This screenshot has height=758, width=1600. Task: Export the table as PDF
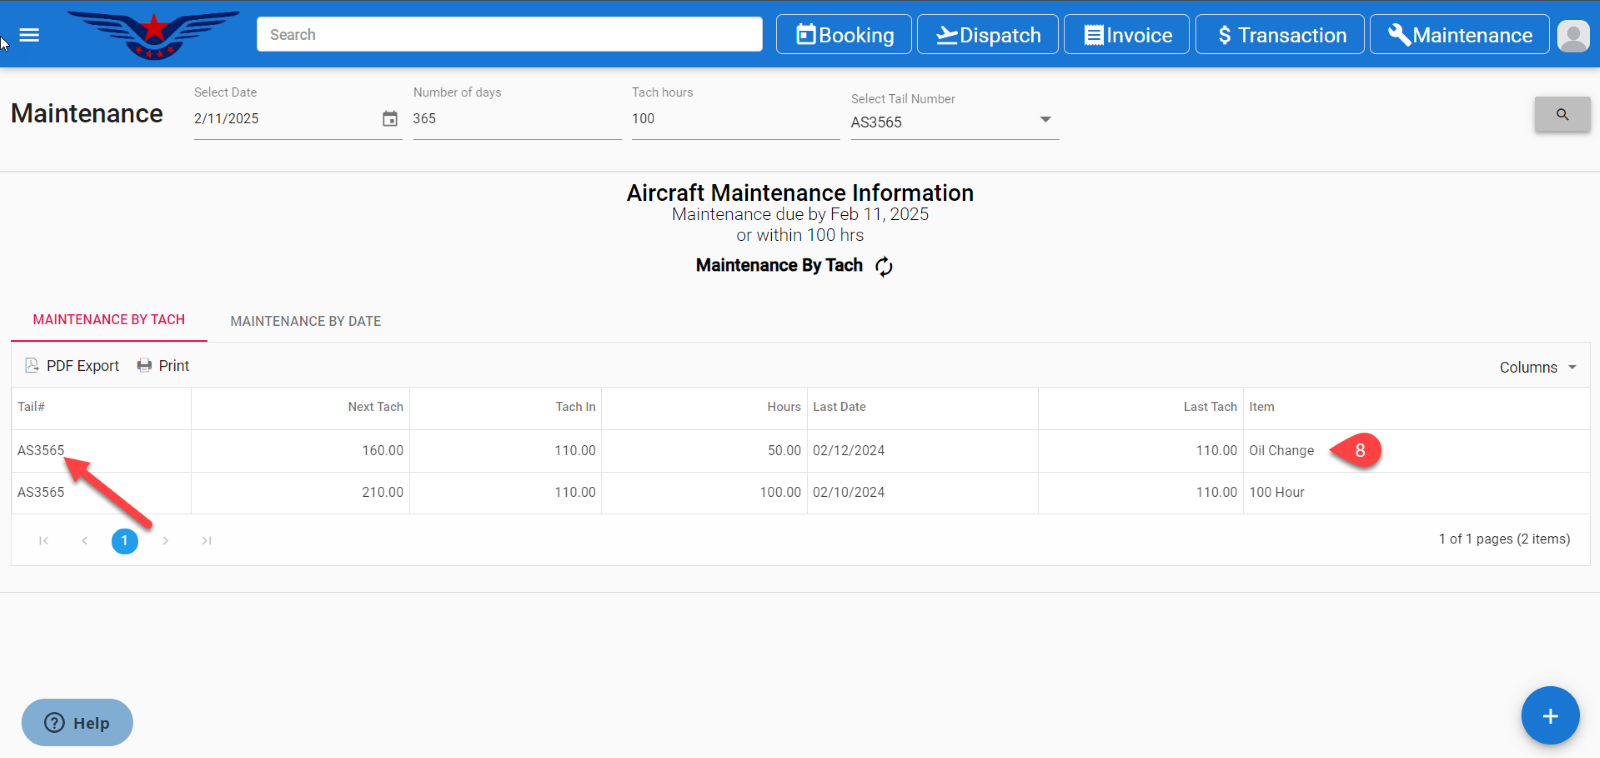[72, 366]
